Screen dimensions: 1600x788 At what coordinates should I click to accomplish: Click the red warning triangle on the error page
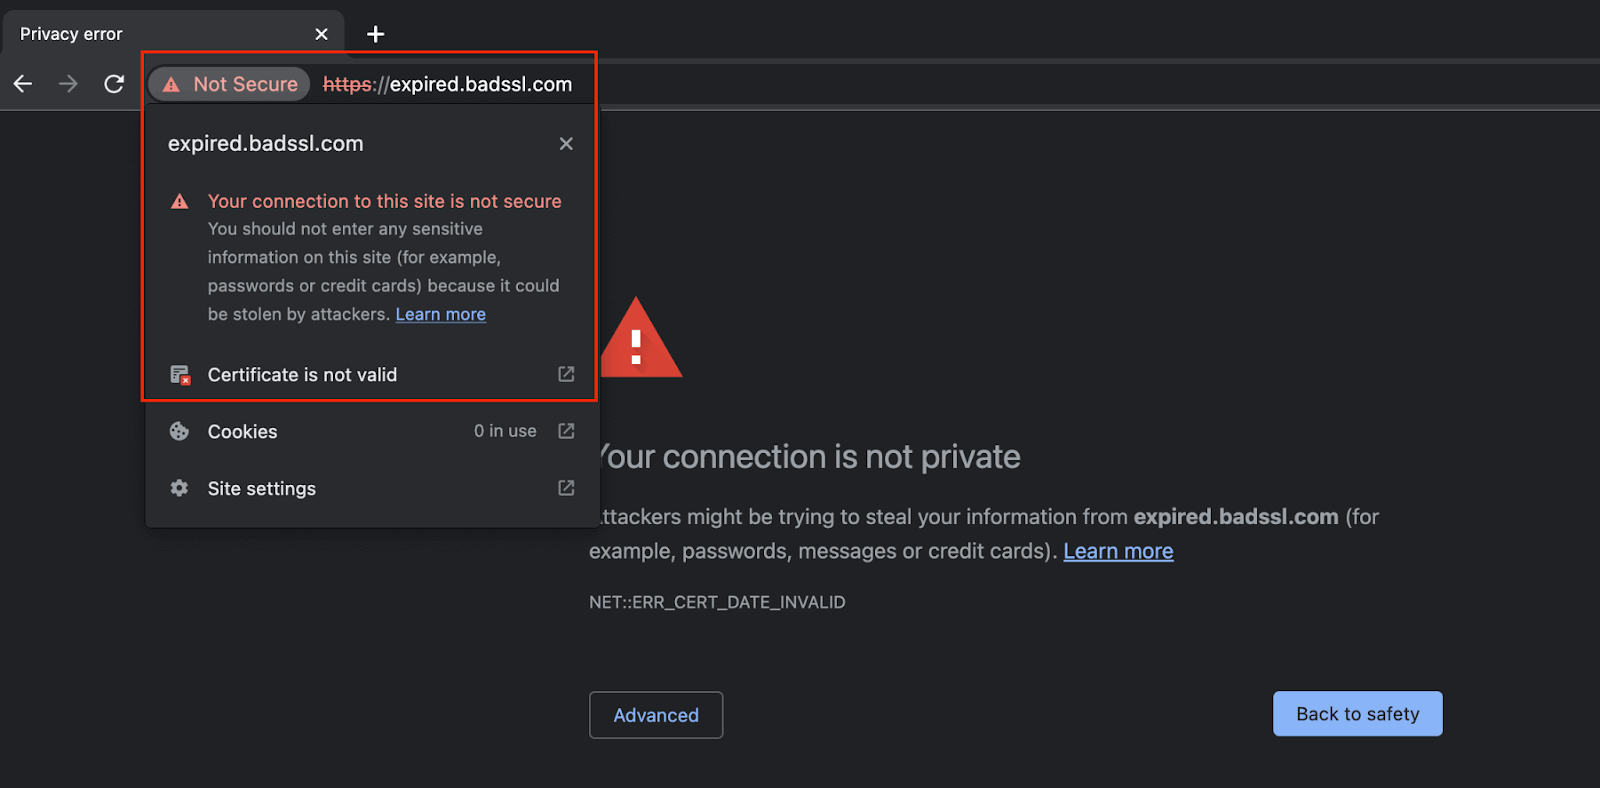click(x=641, y=340)
